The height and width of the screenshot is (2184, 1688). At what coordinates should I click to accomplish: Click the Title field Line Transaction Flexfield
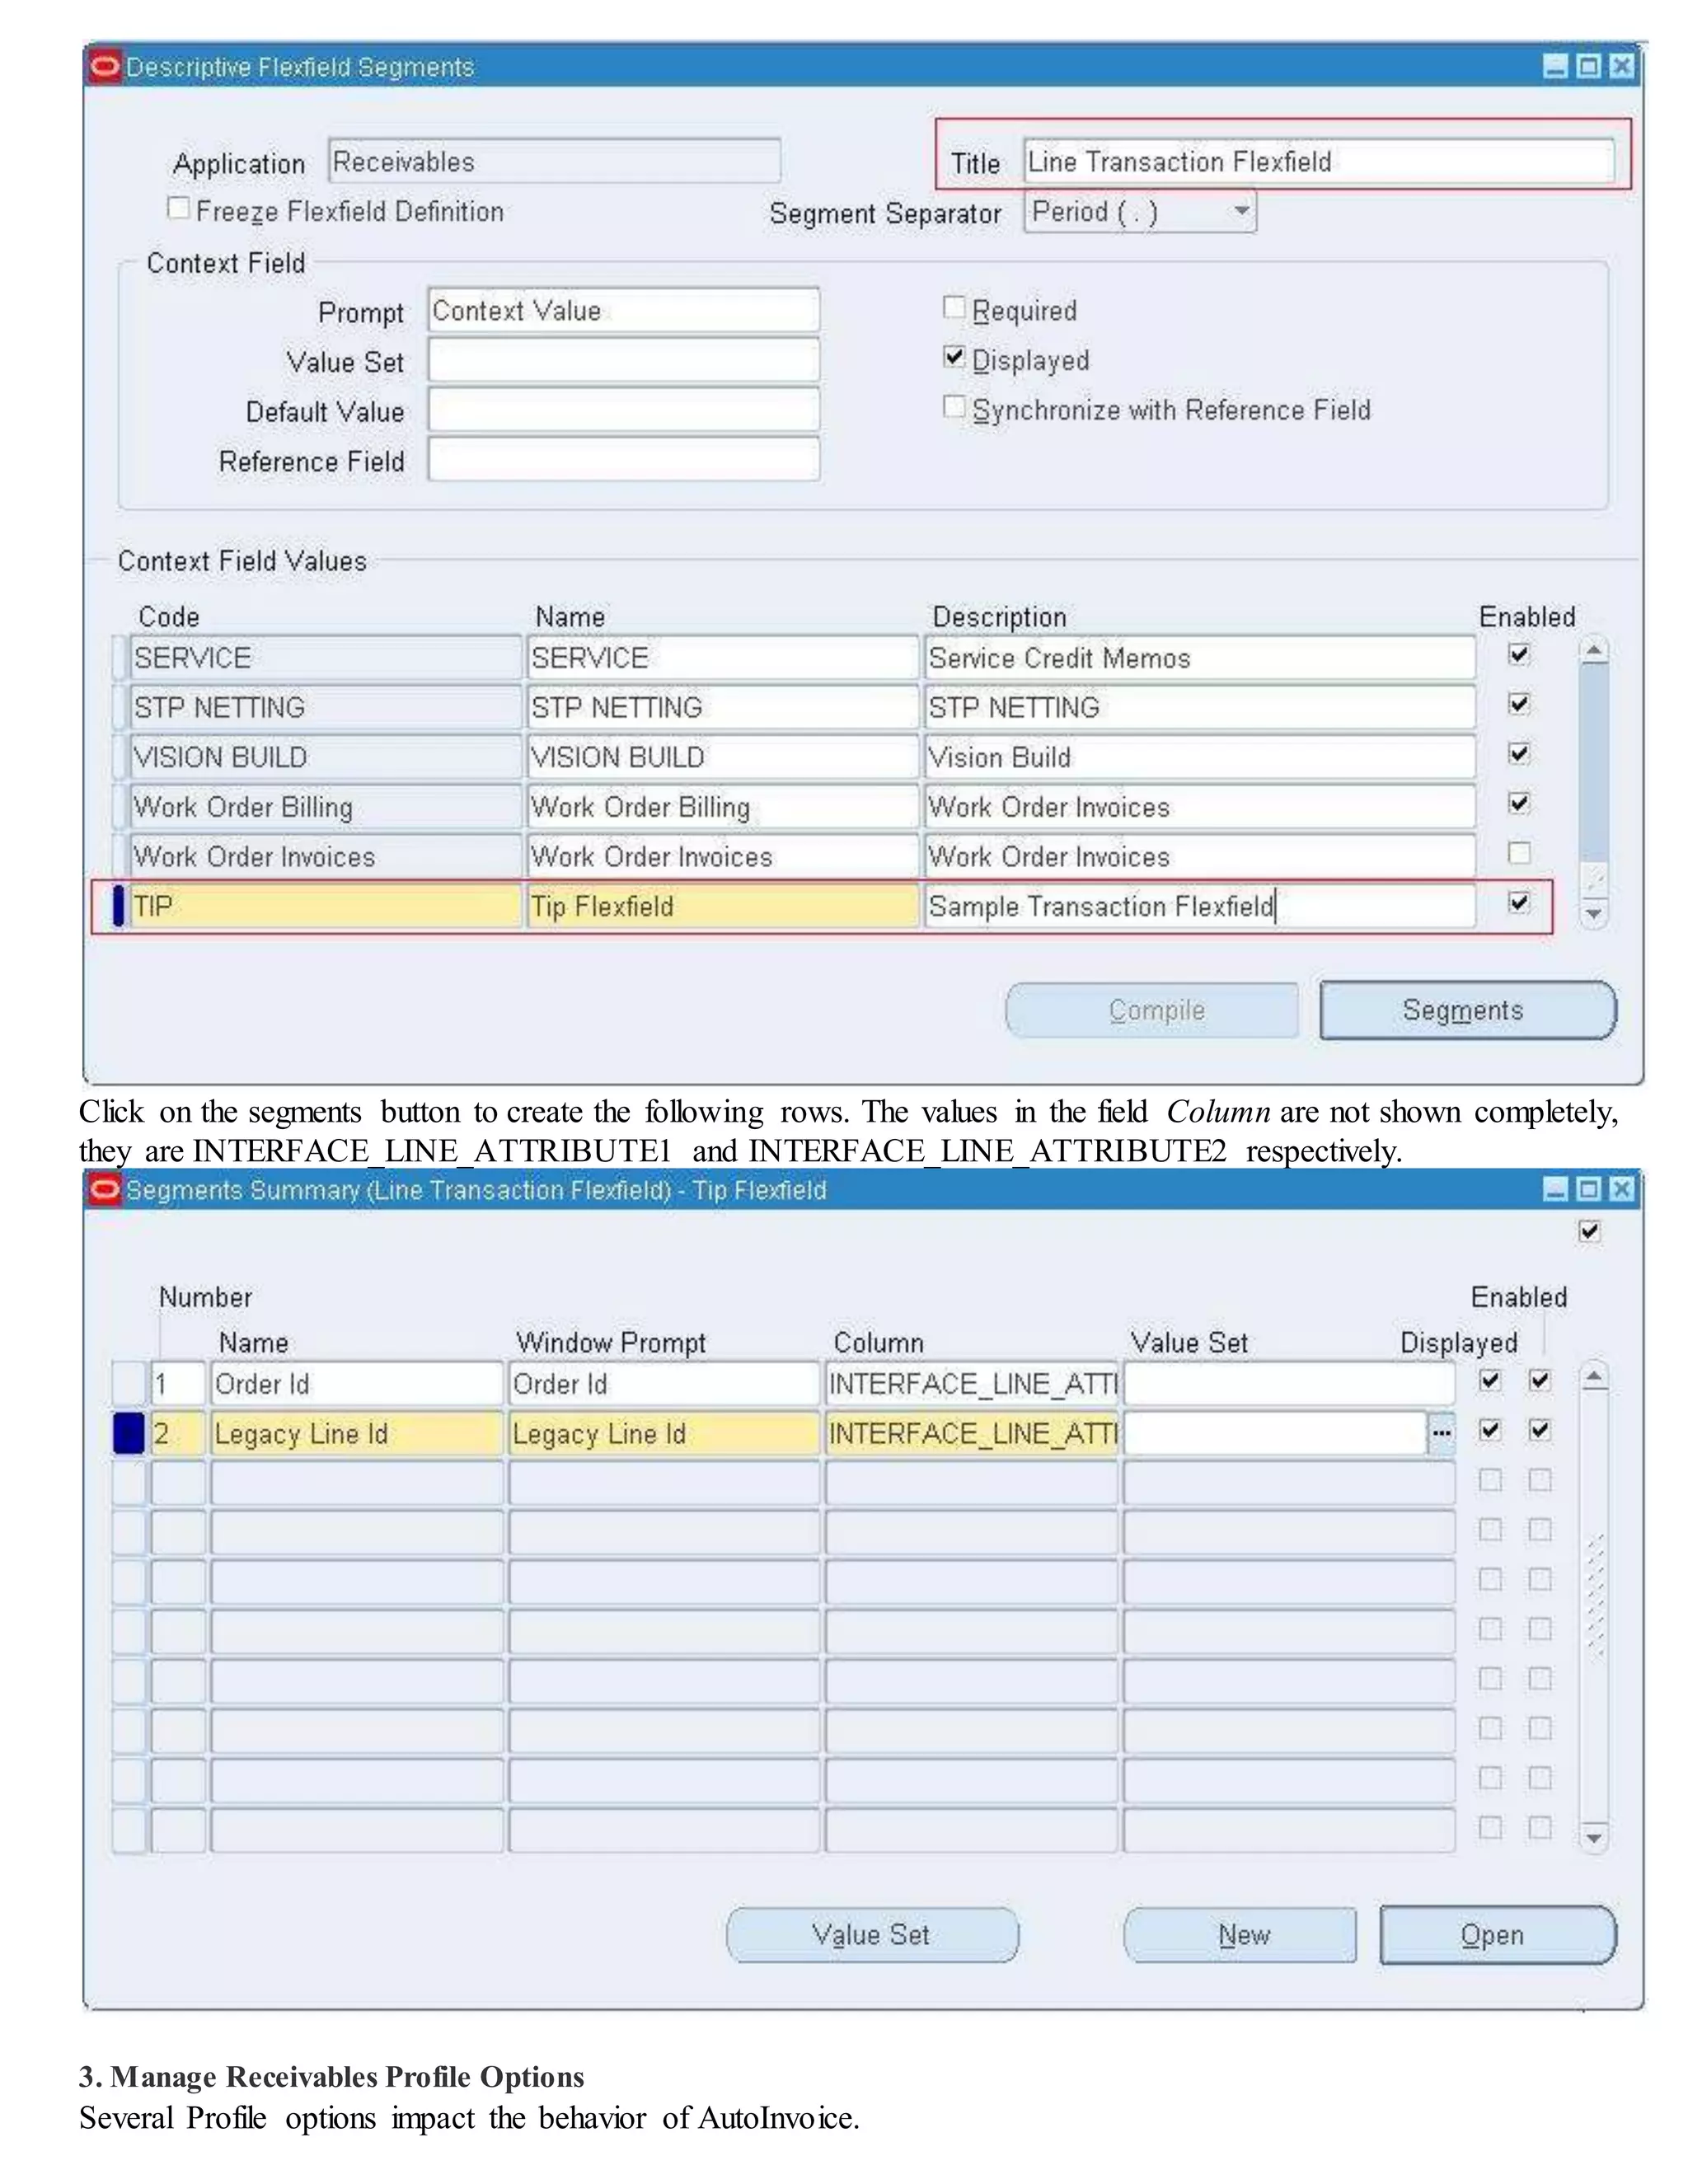1318,161
